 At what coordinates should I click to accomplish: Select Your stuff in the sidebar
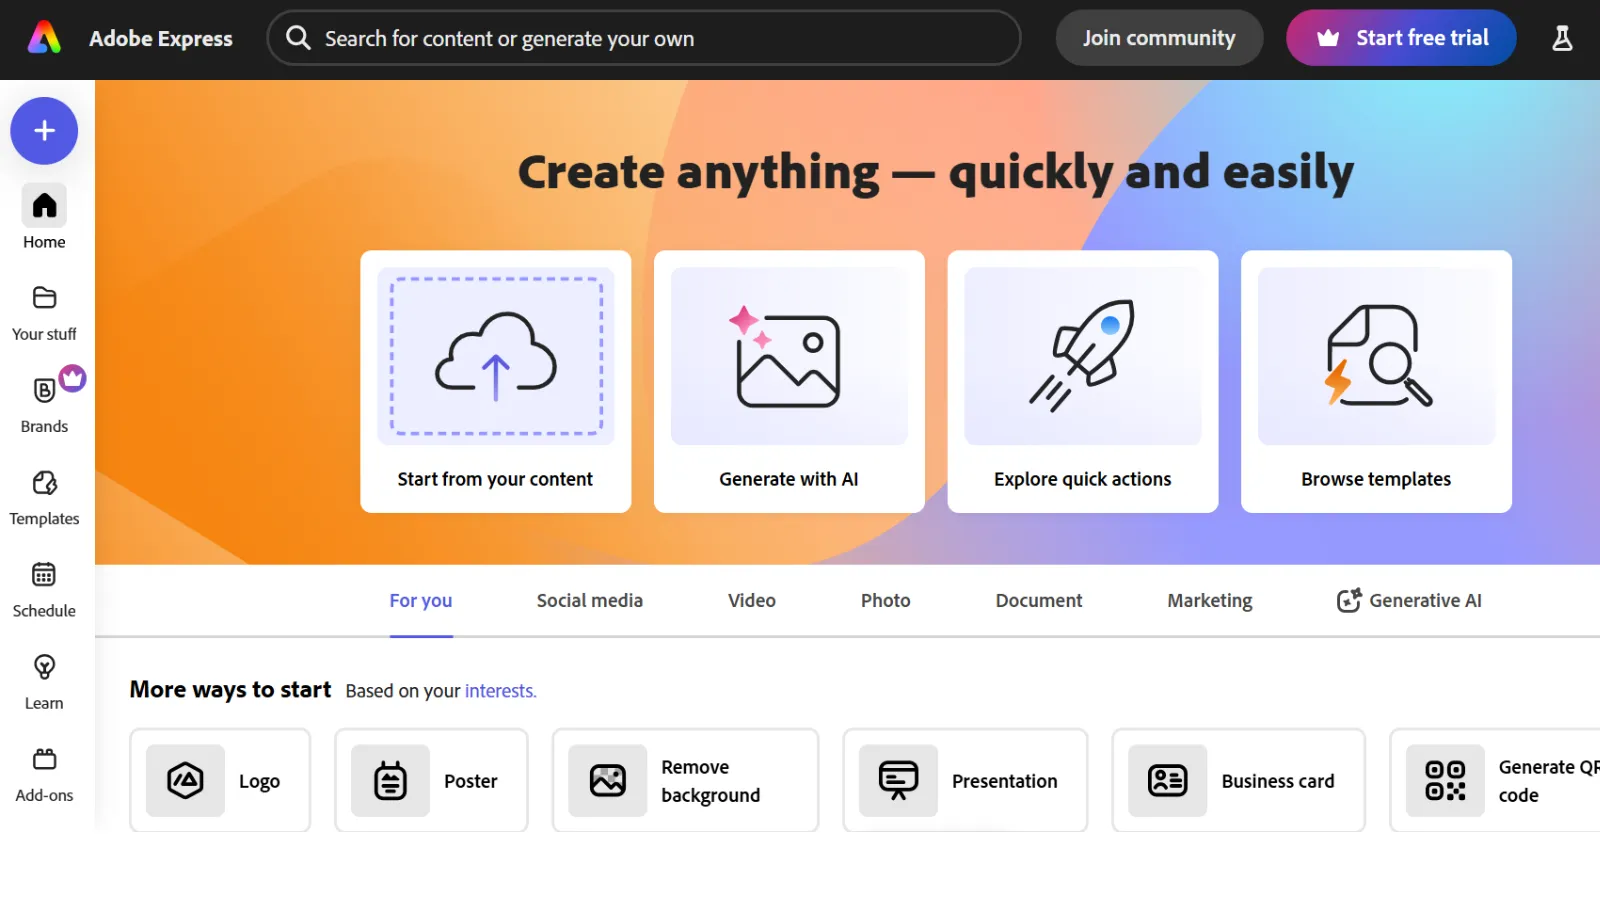click(x=43, y=311)
